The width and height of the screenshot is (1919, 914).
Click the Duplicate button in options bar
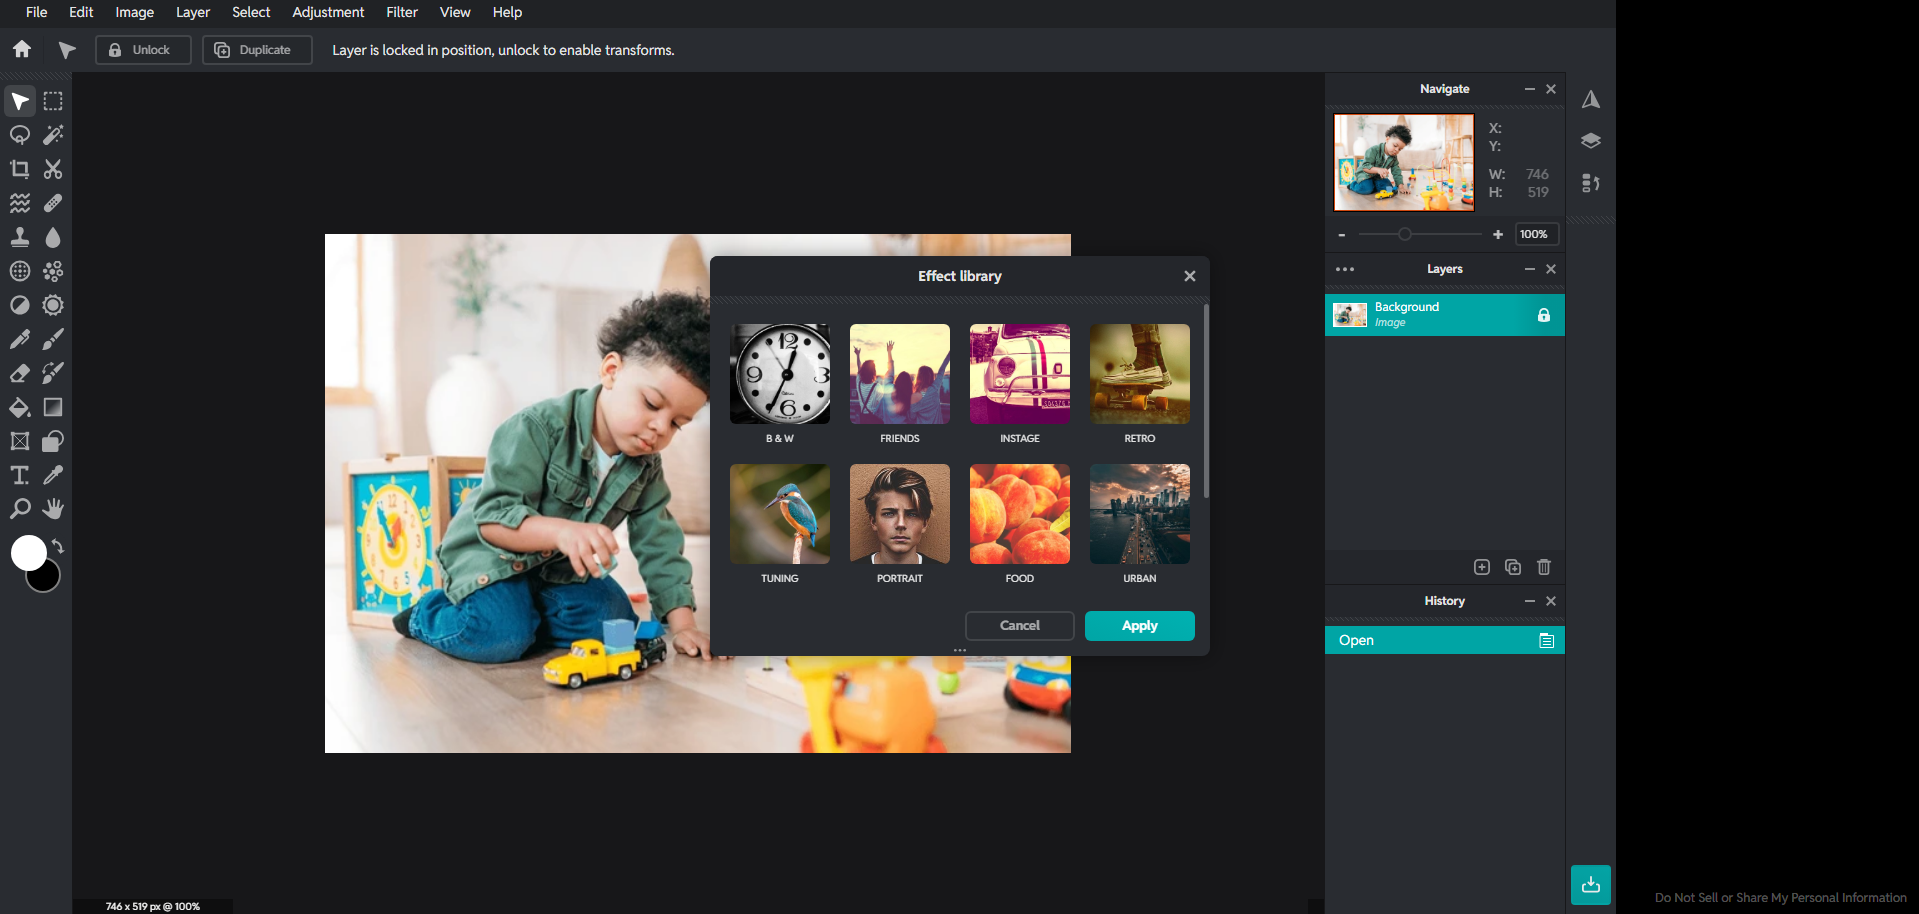click(x=257, y=50)
